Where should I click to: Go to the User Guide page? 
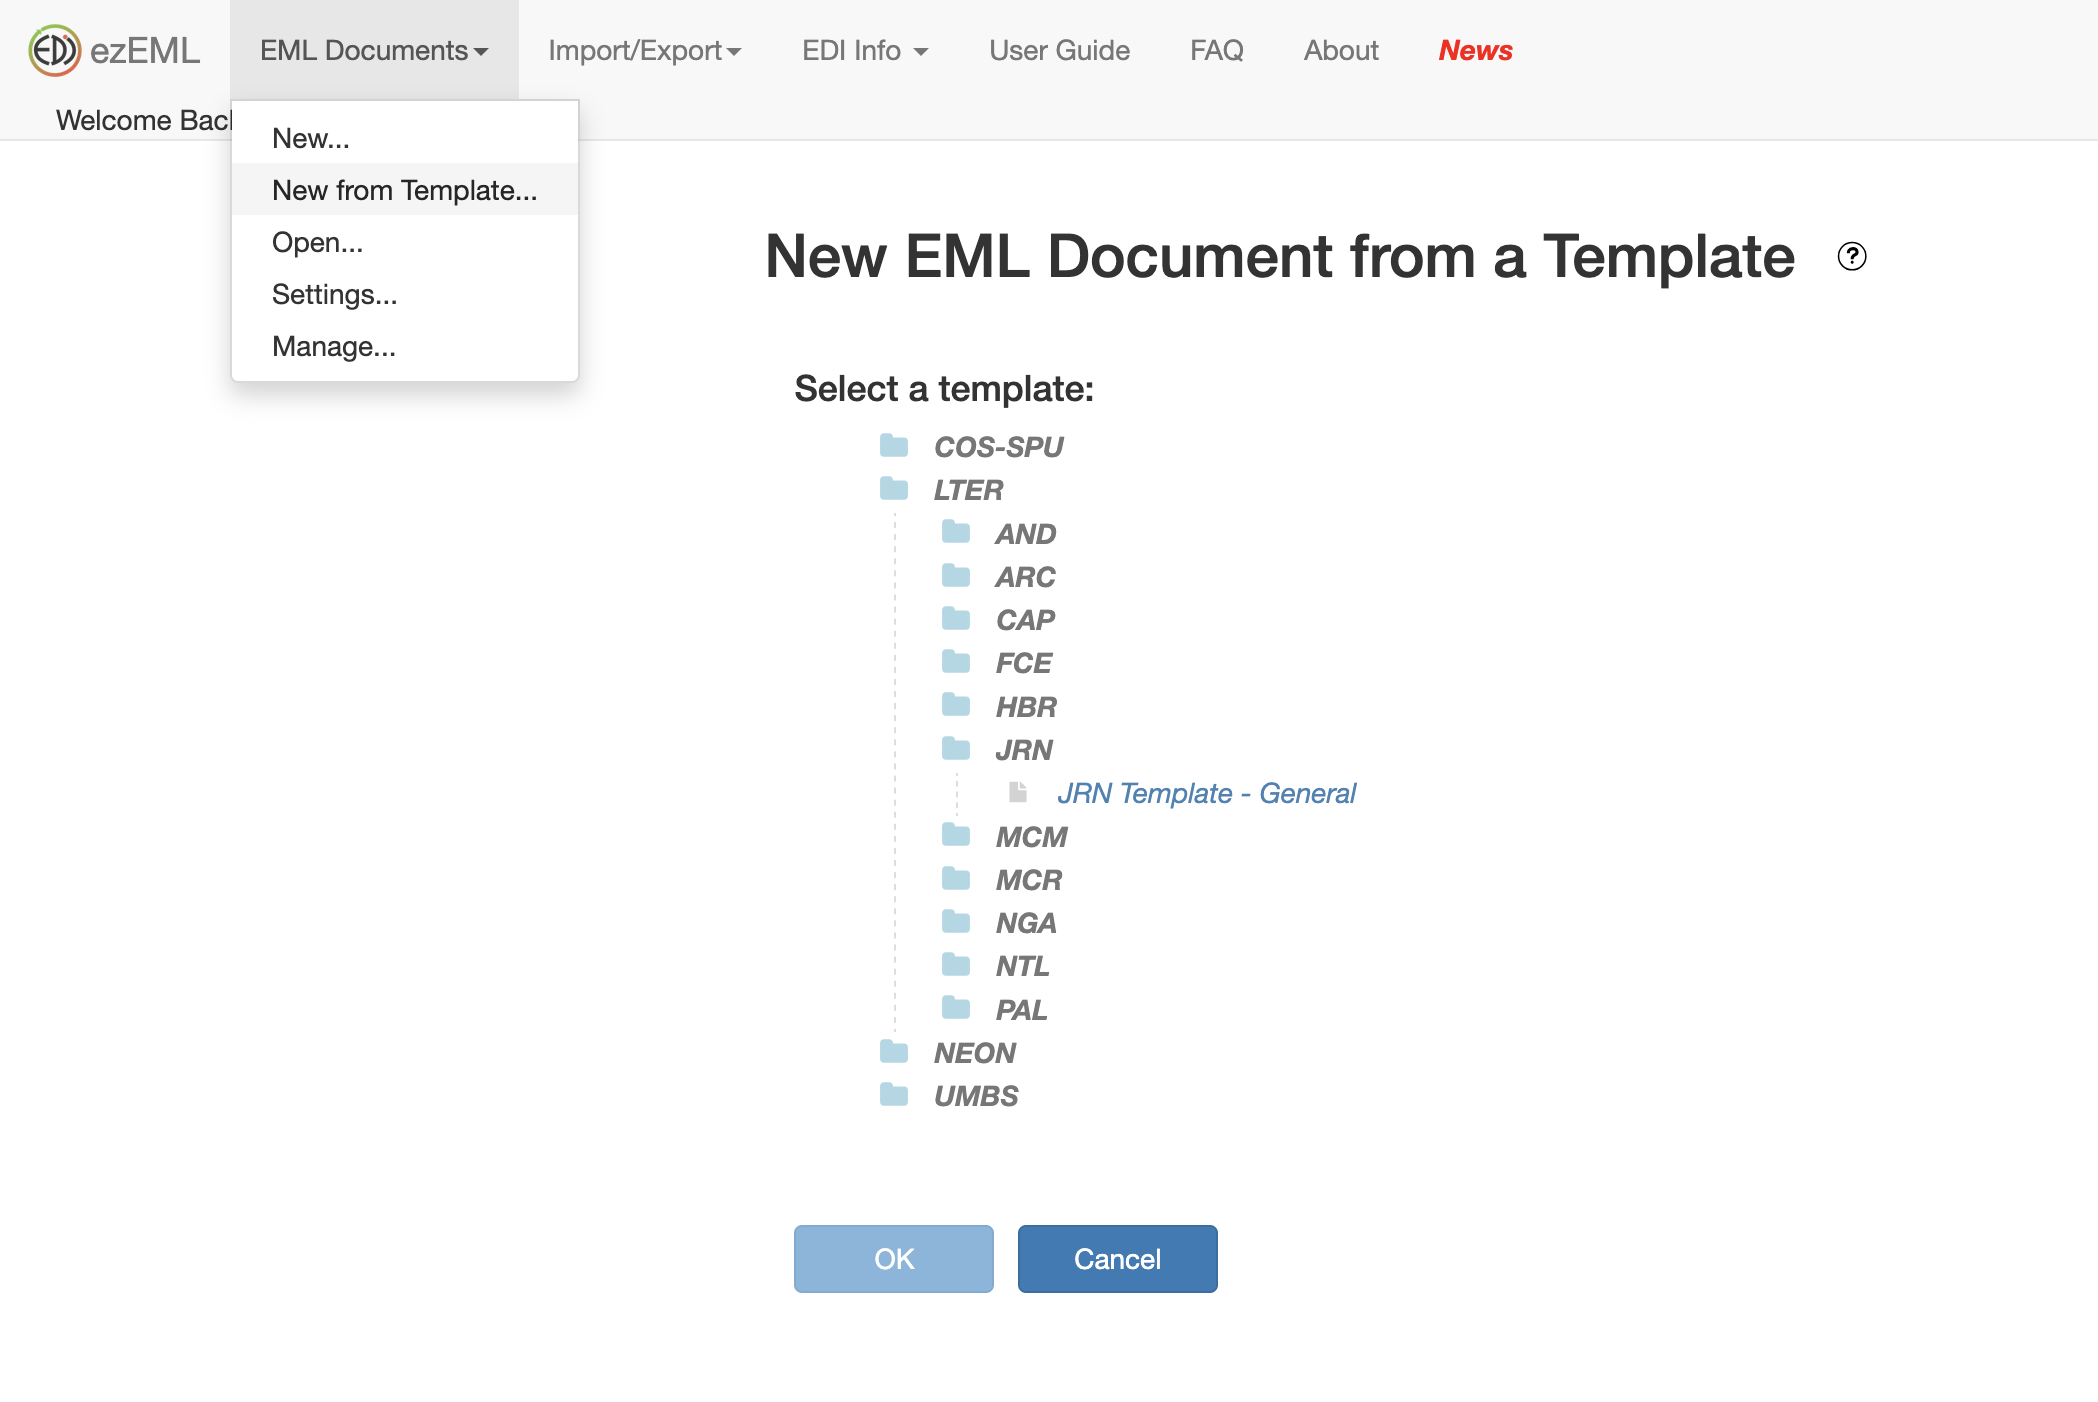pos(1059,50)
